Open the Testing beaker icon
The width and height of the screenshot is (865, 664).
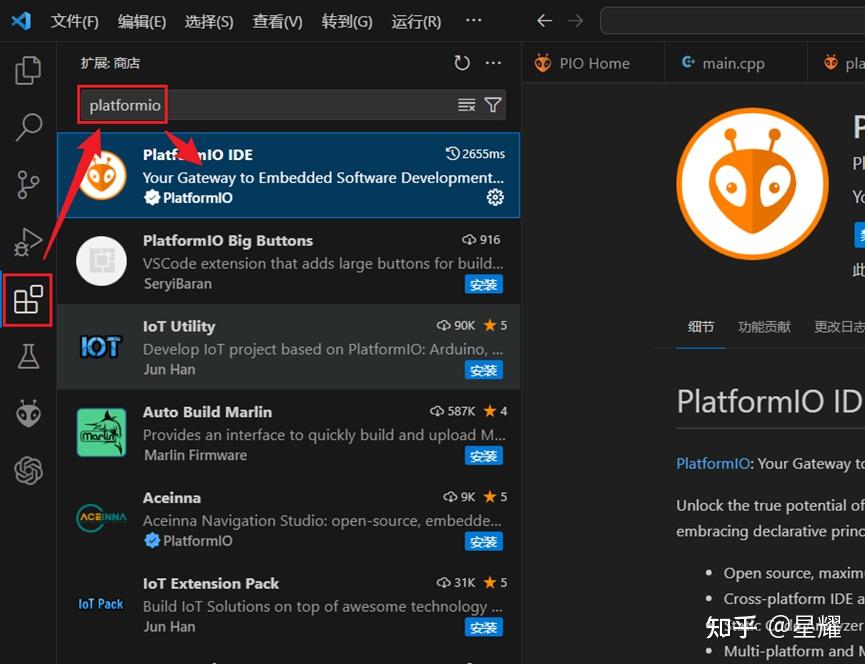tap(27, 356)
